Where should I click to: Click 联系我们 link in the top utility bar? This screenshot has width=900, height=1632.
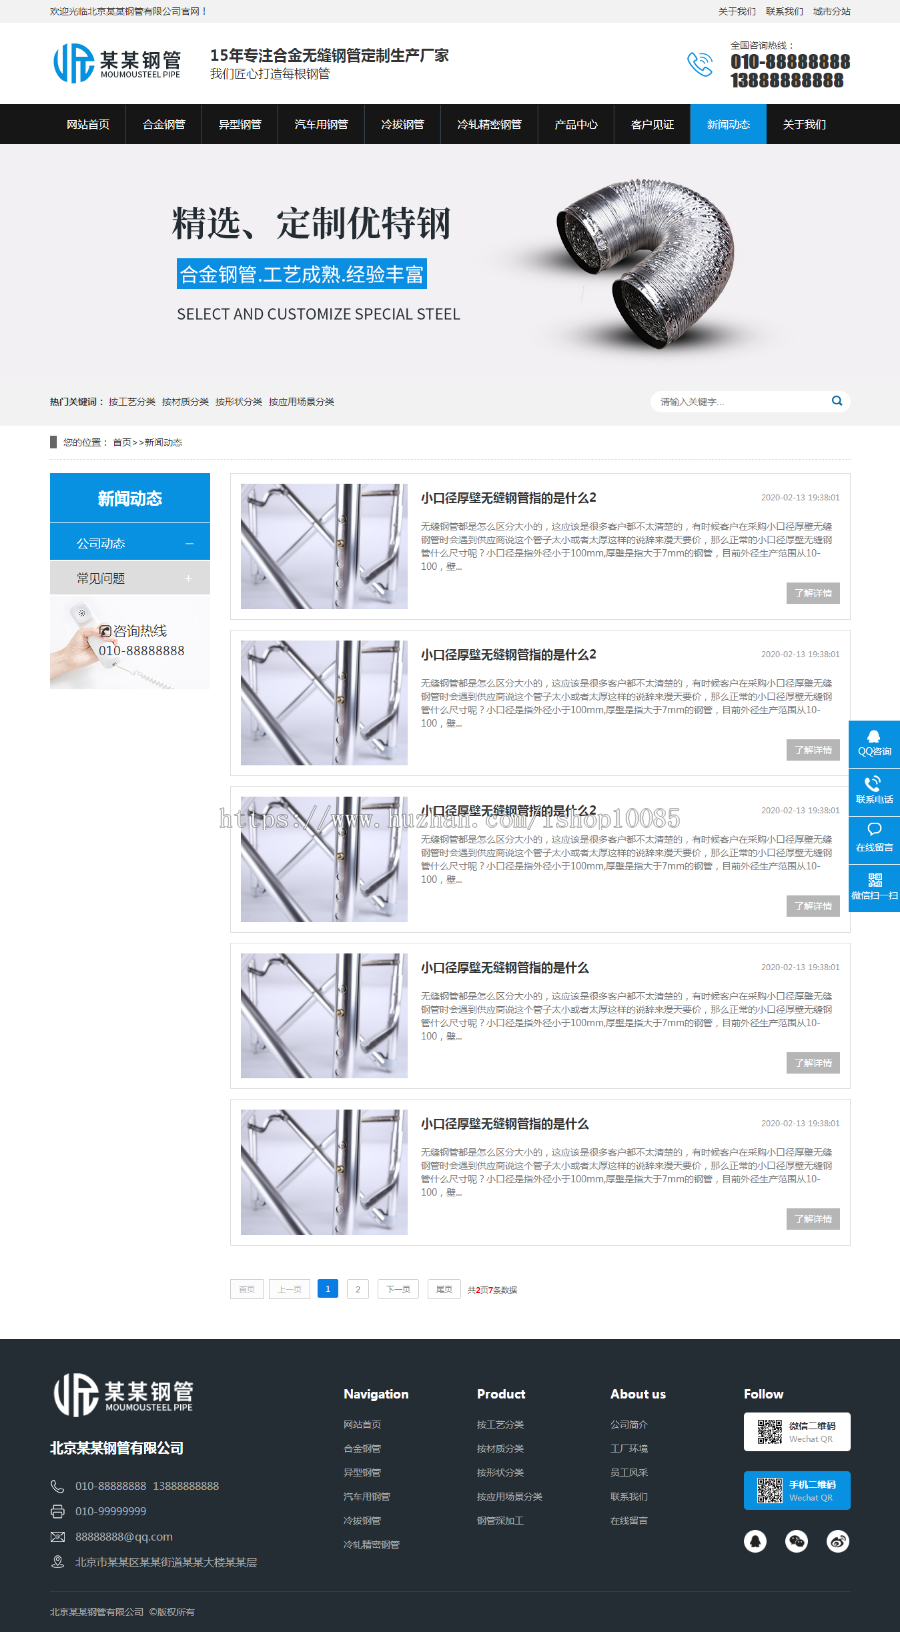point(784,11)
